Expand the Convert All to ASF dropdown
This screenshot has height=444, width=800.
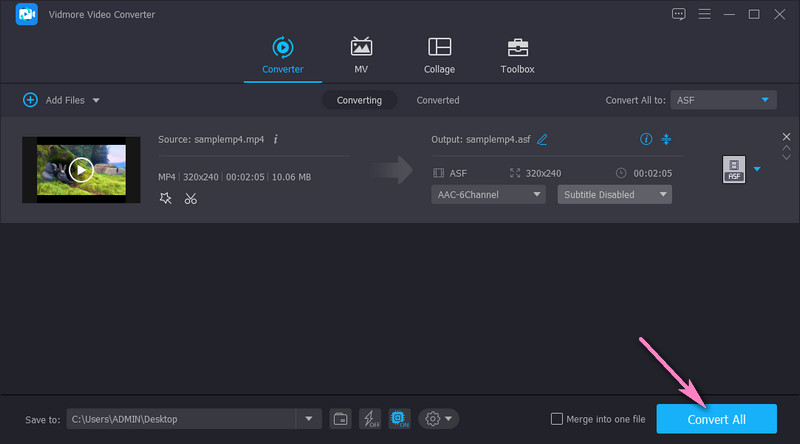click(724, 100)
